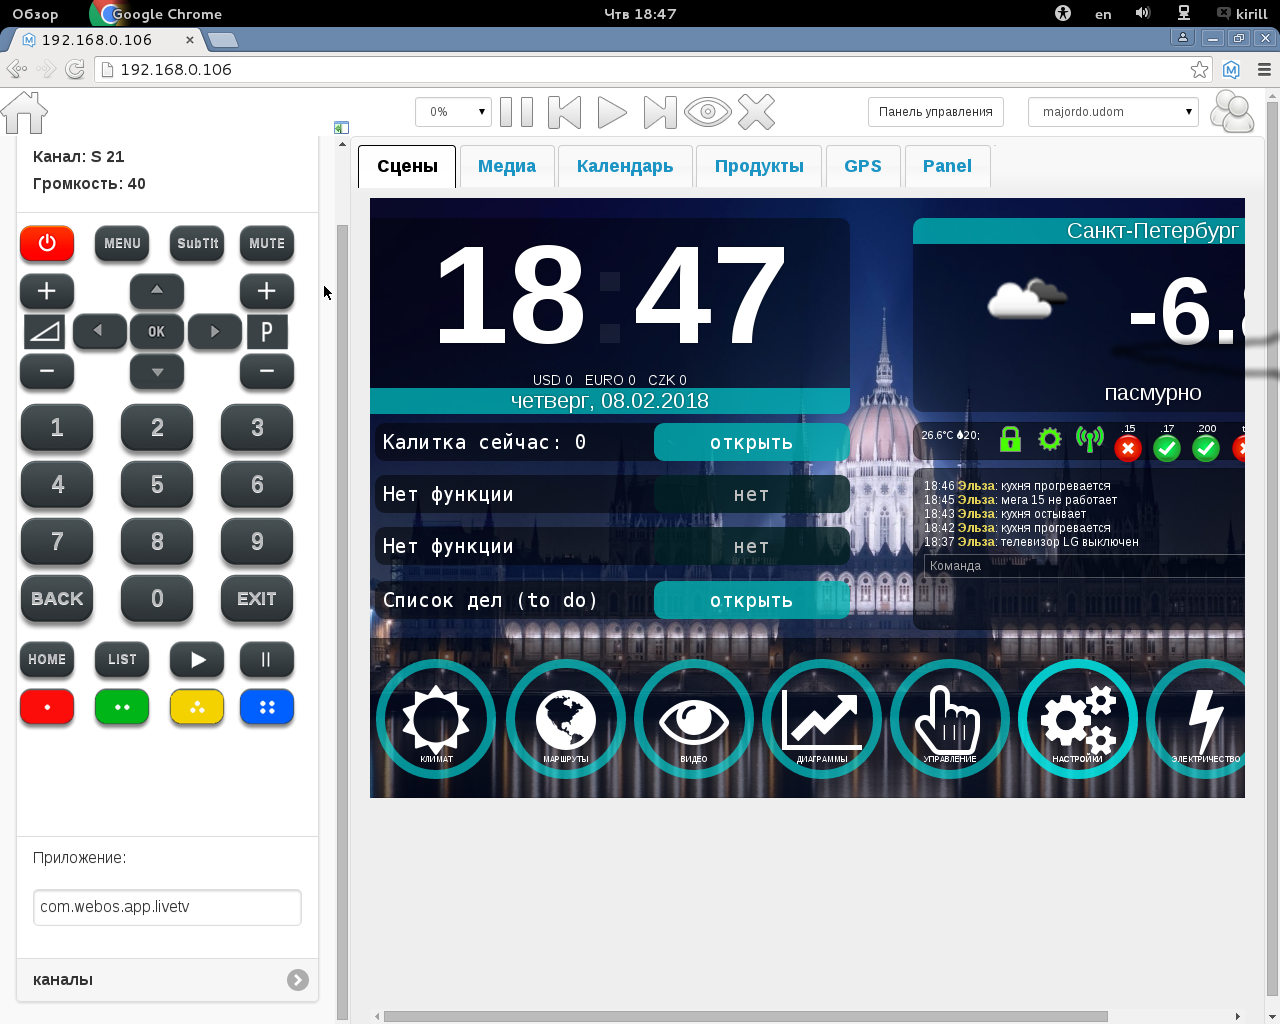The width and height of the screenshot is (1280, 1024).
Task: Click the blue color button on remote
Action: 267,707
